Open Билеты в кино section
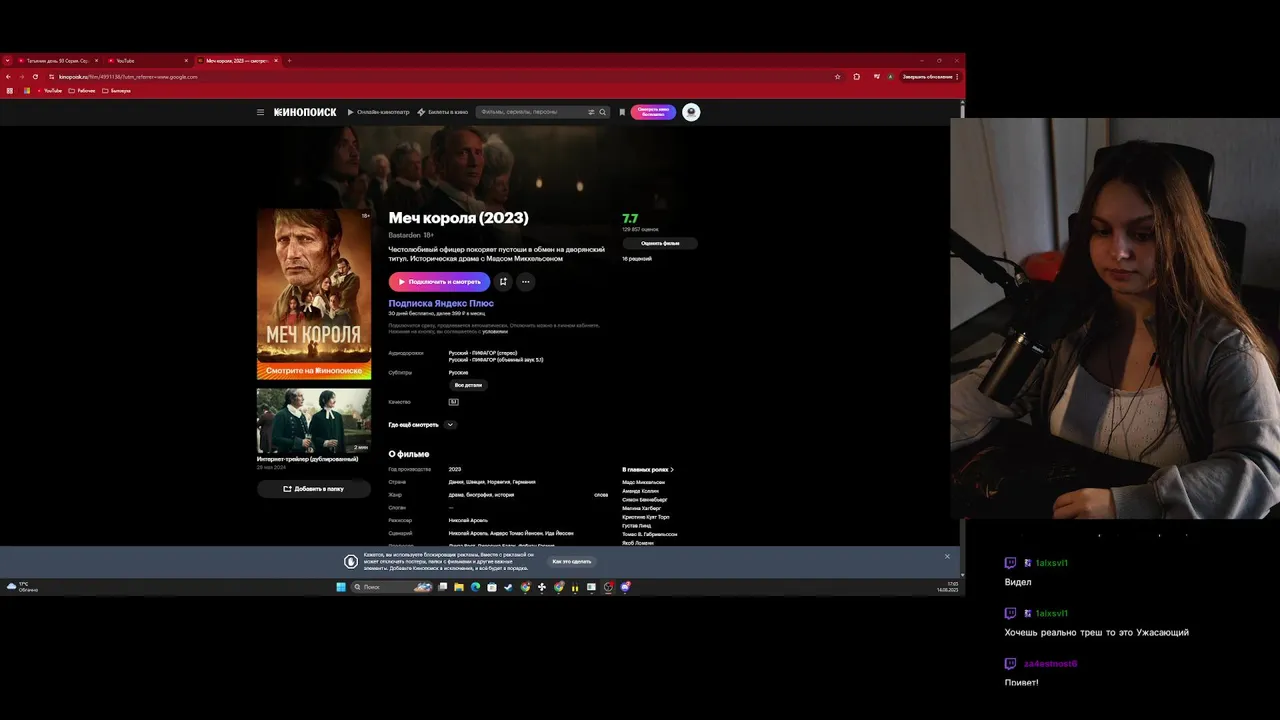Screen dimensions: 1280x720 point(442,112)
